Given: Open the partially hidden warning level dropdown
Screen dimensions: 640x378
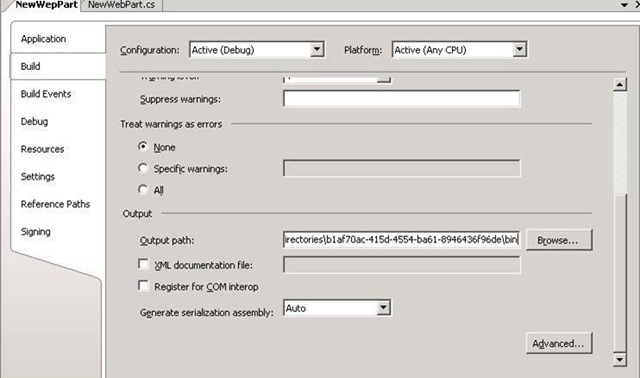Looking at the screenshot, I should [x=384, y=79].
